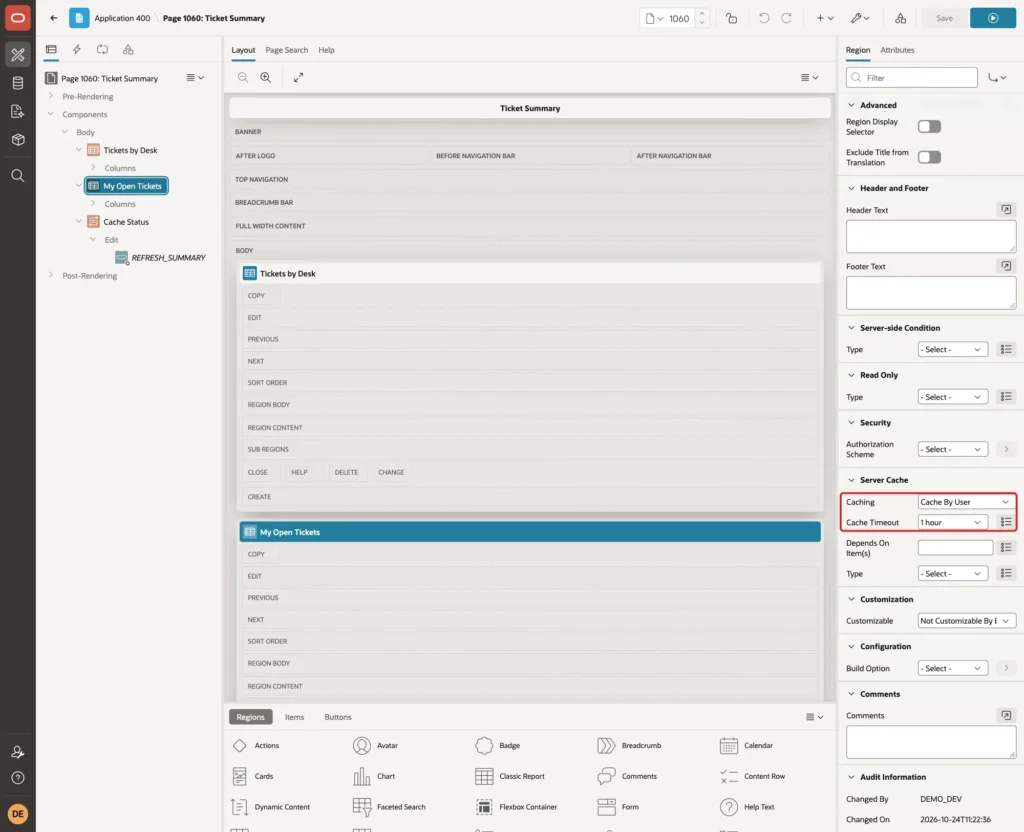Click the search magnifier in left sidebar
Image resolution: width=1024 pixels, height=832 pixels.
(x=18, y=176)
